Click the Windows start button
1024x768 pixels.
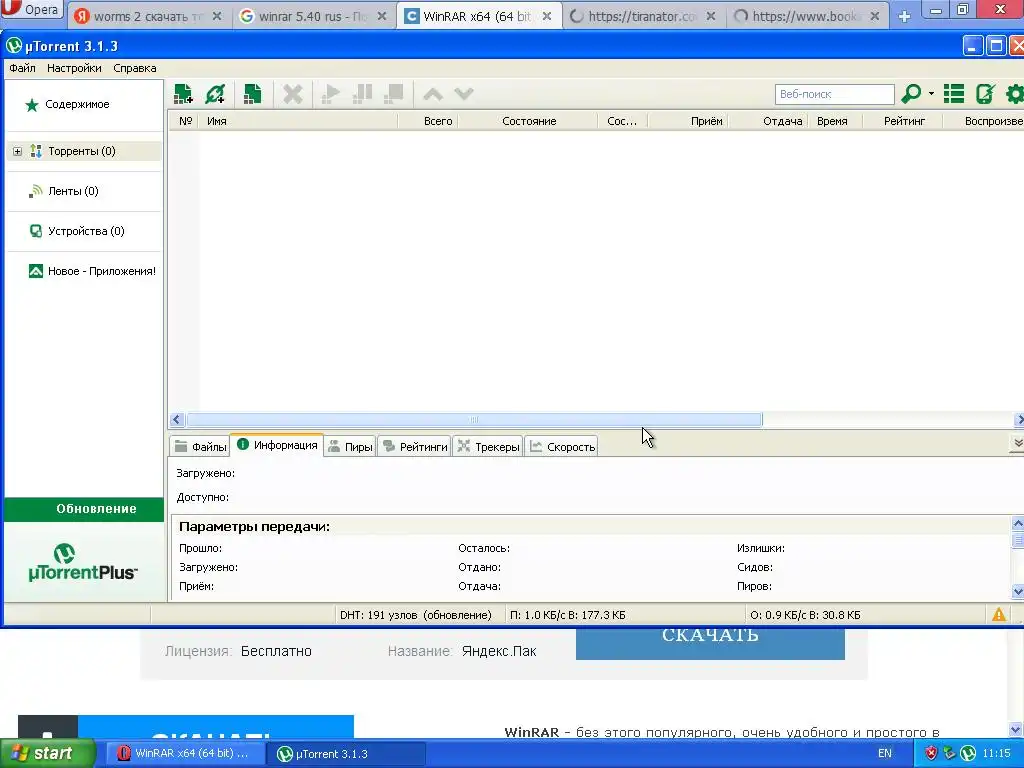point(48,753)
